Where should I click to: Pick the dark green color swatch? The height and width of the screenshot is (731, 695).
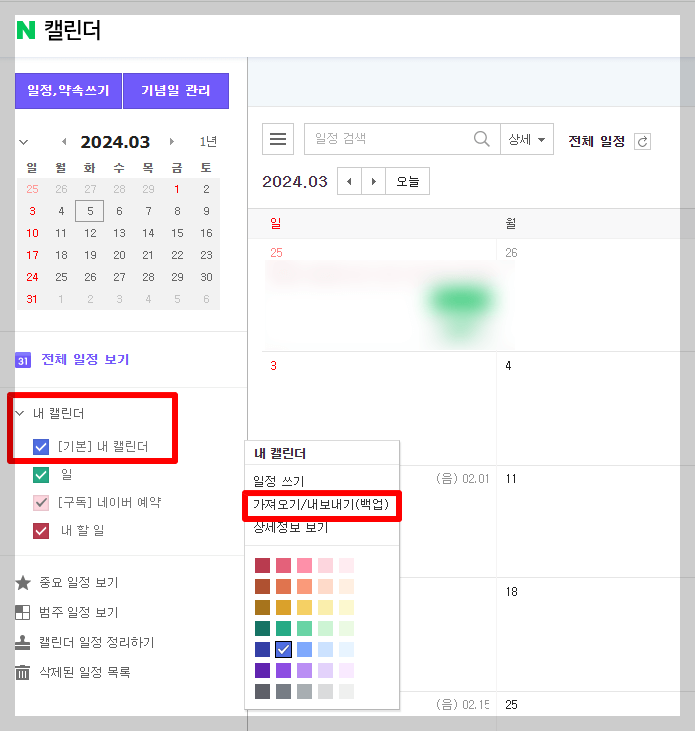[x=262, y=628]
